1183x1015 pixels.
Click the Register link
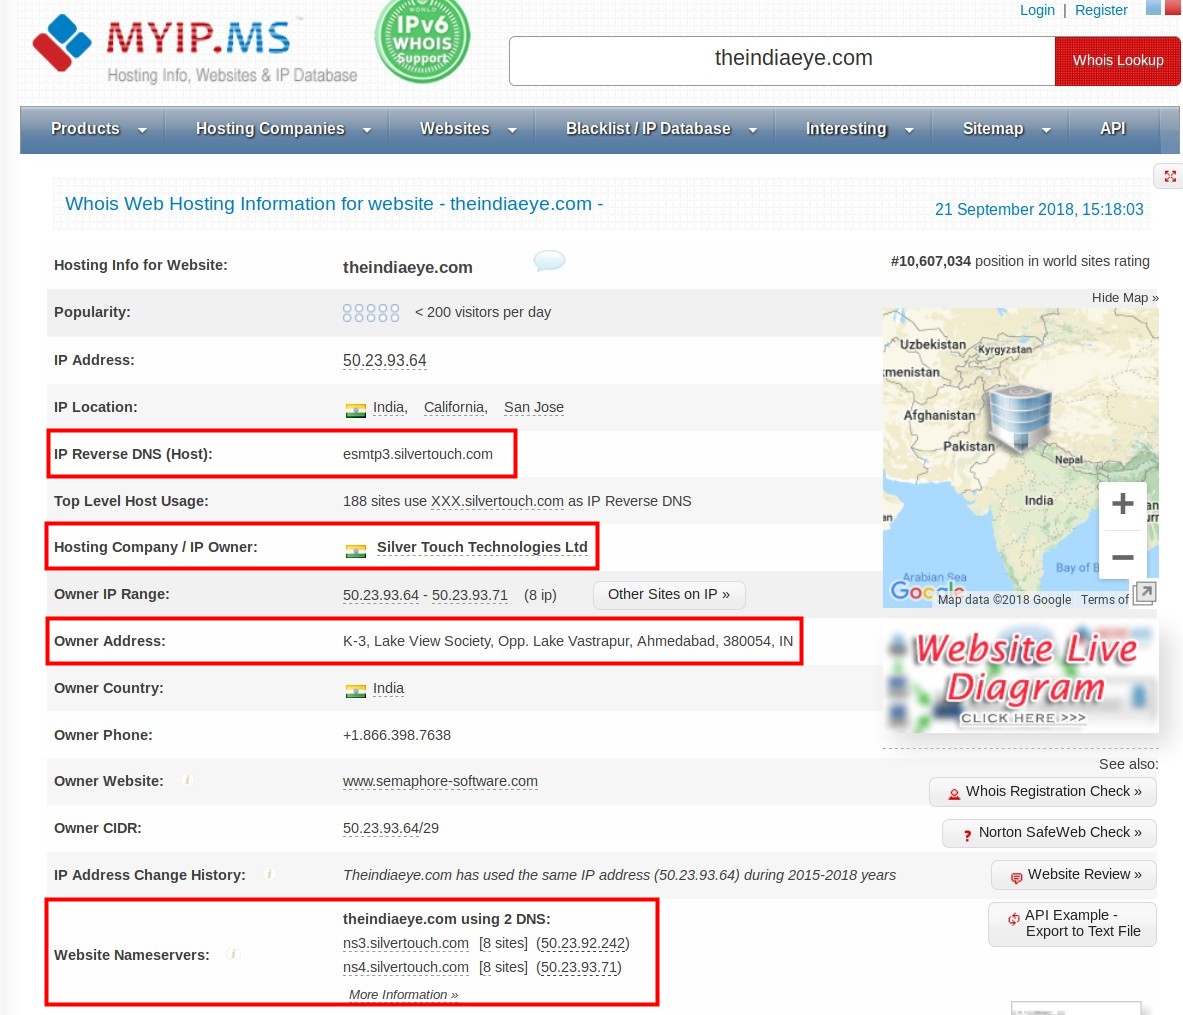(1101, 10)
